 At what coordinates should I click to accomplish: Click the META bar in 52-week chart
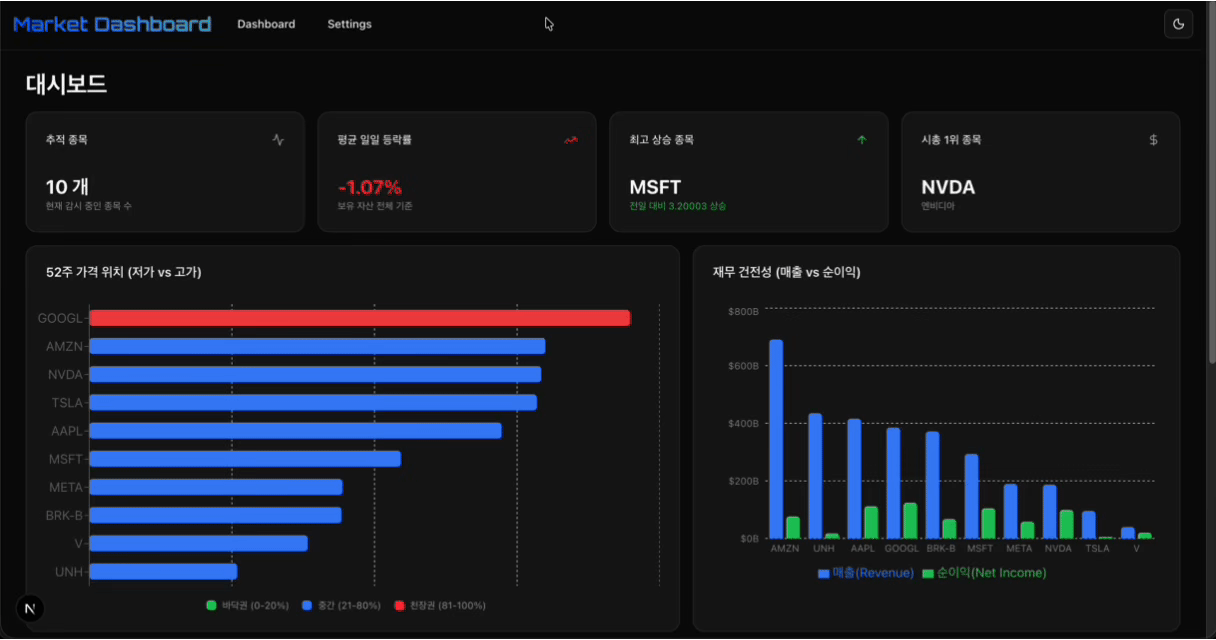click(216, 487)
